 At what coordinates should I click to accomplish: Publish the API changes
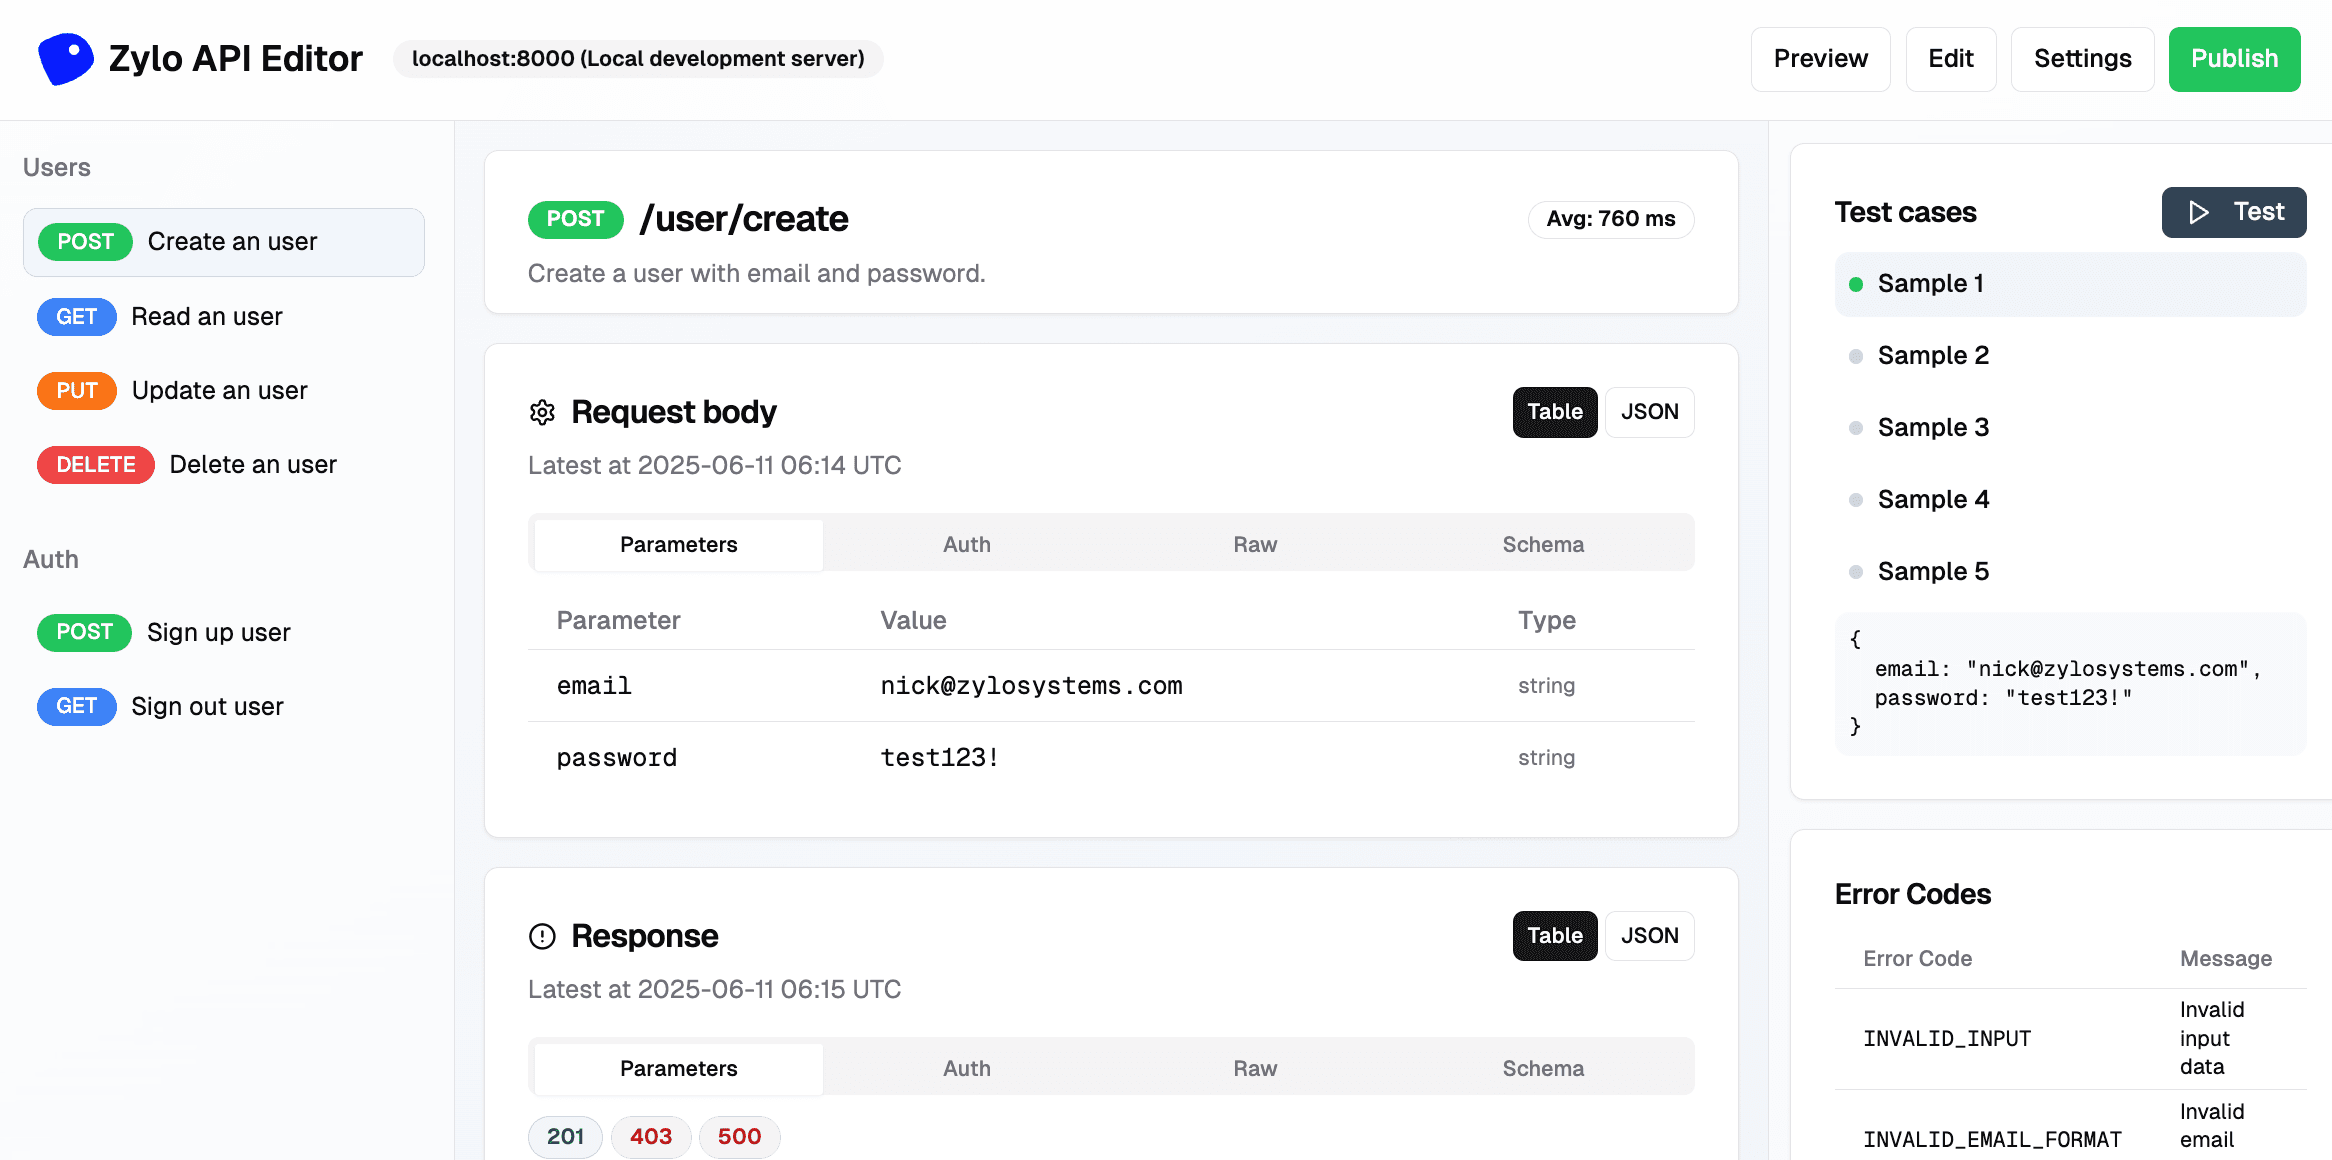click(x=2234, y=59)
